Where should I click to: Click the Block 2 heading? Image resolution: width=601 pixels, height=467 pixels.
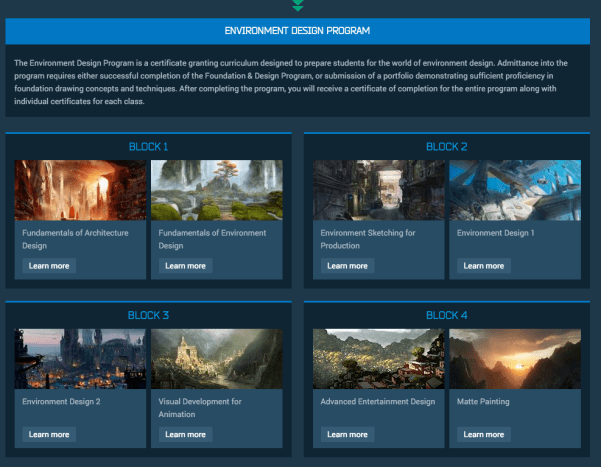click(x=447, y=146)
